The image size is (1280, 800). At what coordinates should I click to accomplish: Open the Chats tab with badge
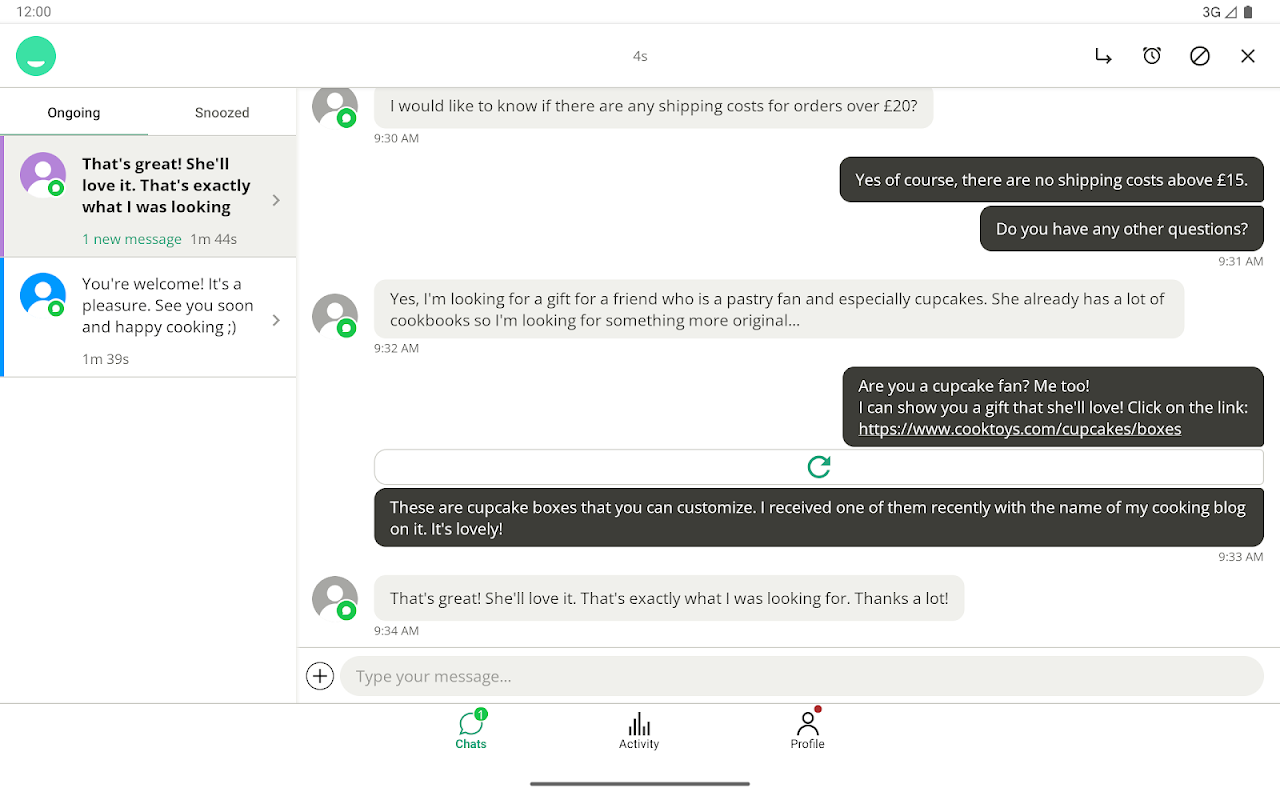471,731
